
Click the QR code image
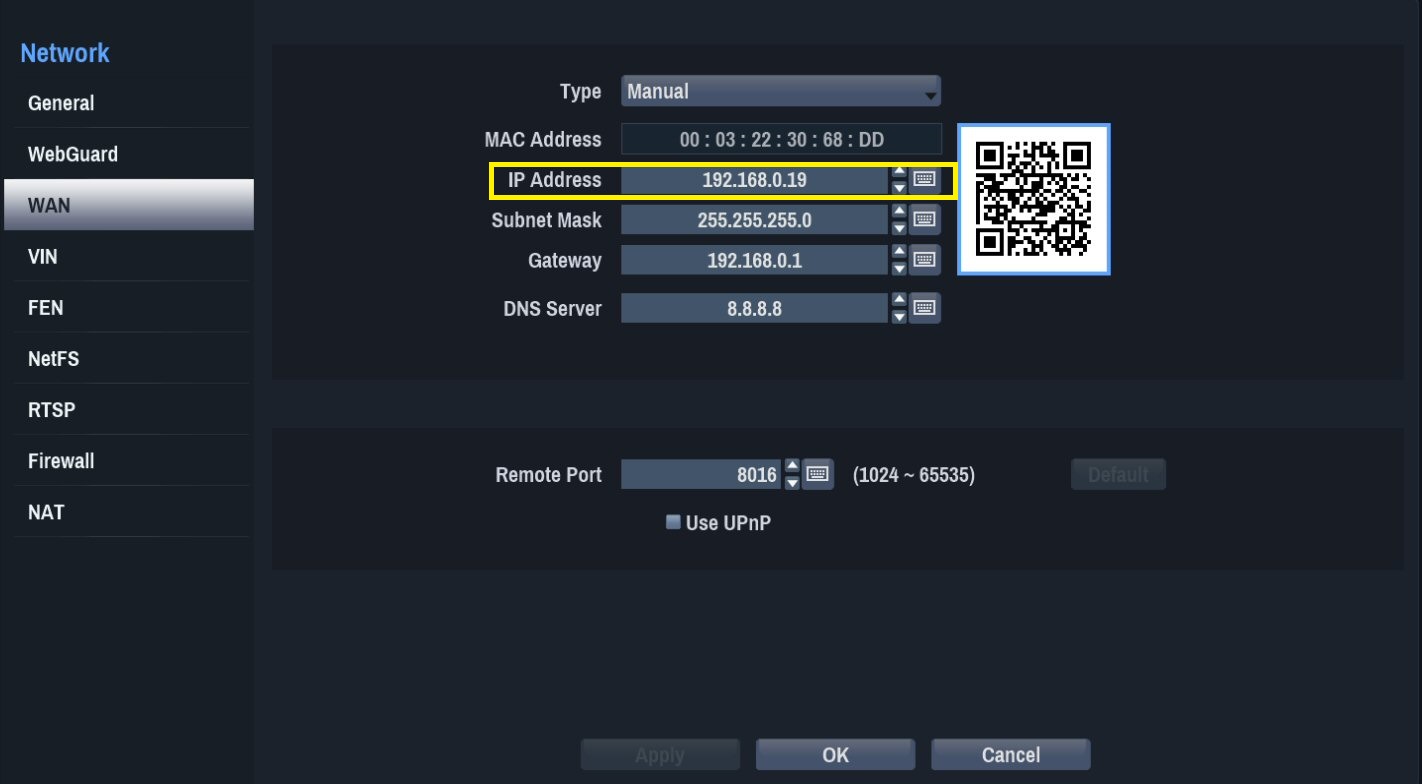pyautogui.click(x=1034, y=199)
